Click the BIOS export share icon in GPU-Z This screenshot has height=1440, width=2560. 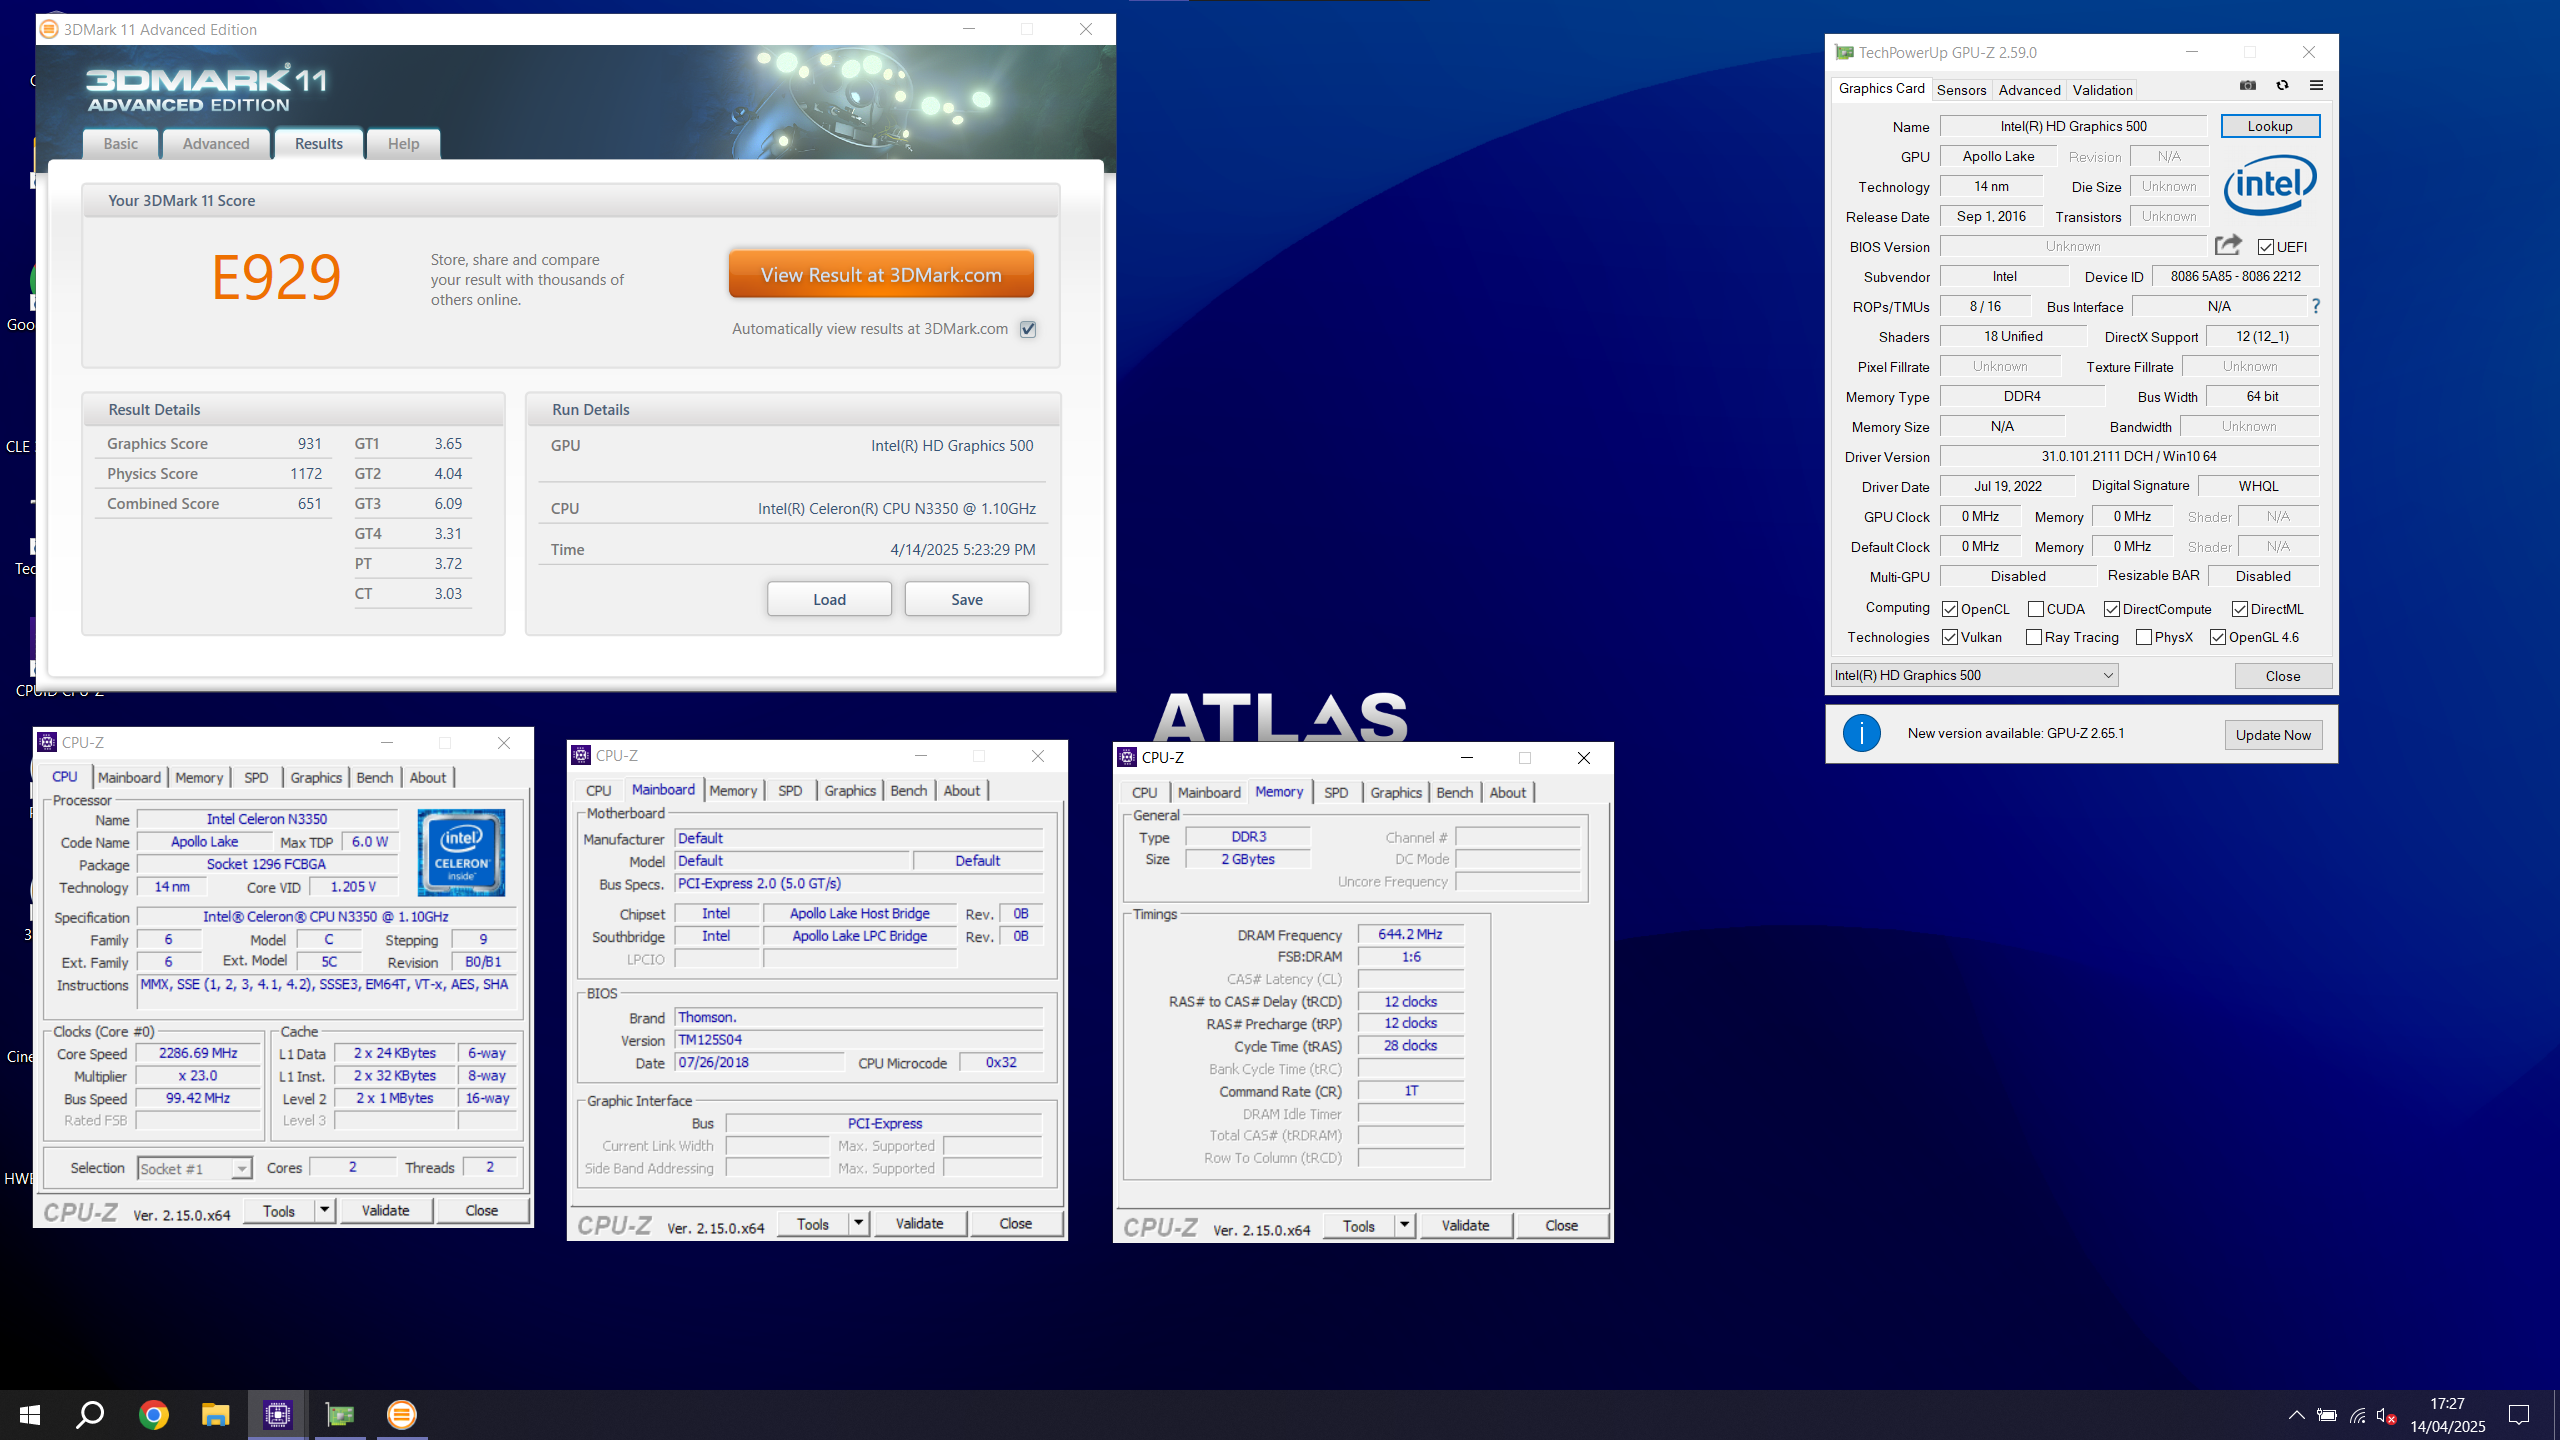tap(2228, 245)
